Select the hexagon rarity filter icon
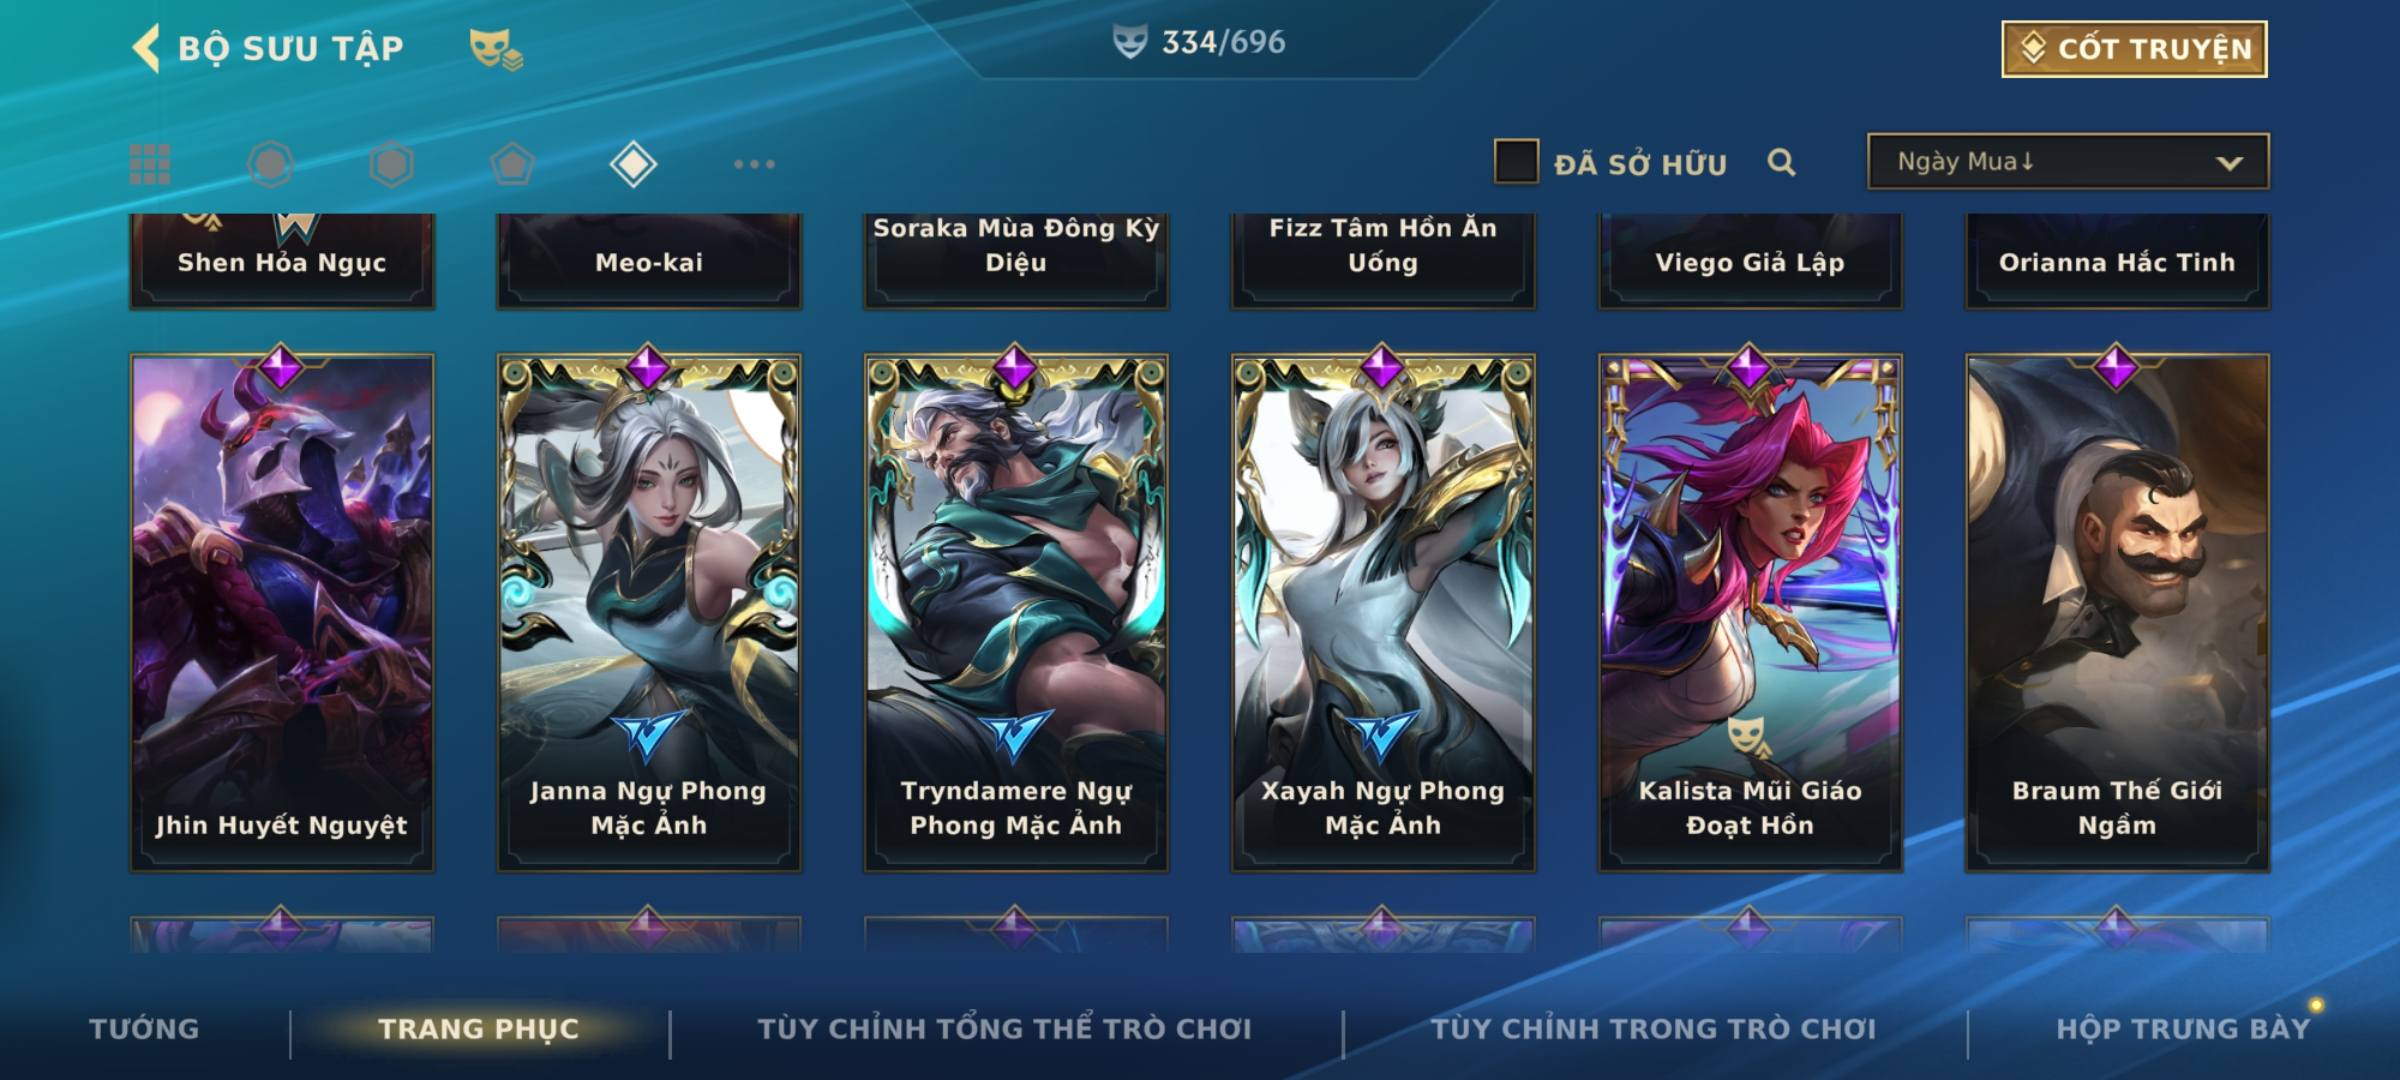The image size is (2400, 1080). click(x=391, y=164)
